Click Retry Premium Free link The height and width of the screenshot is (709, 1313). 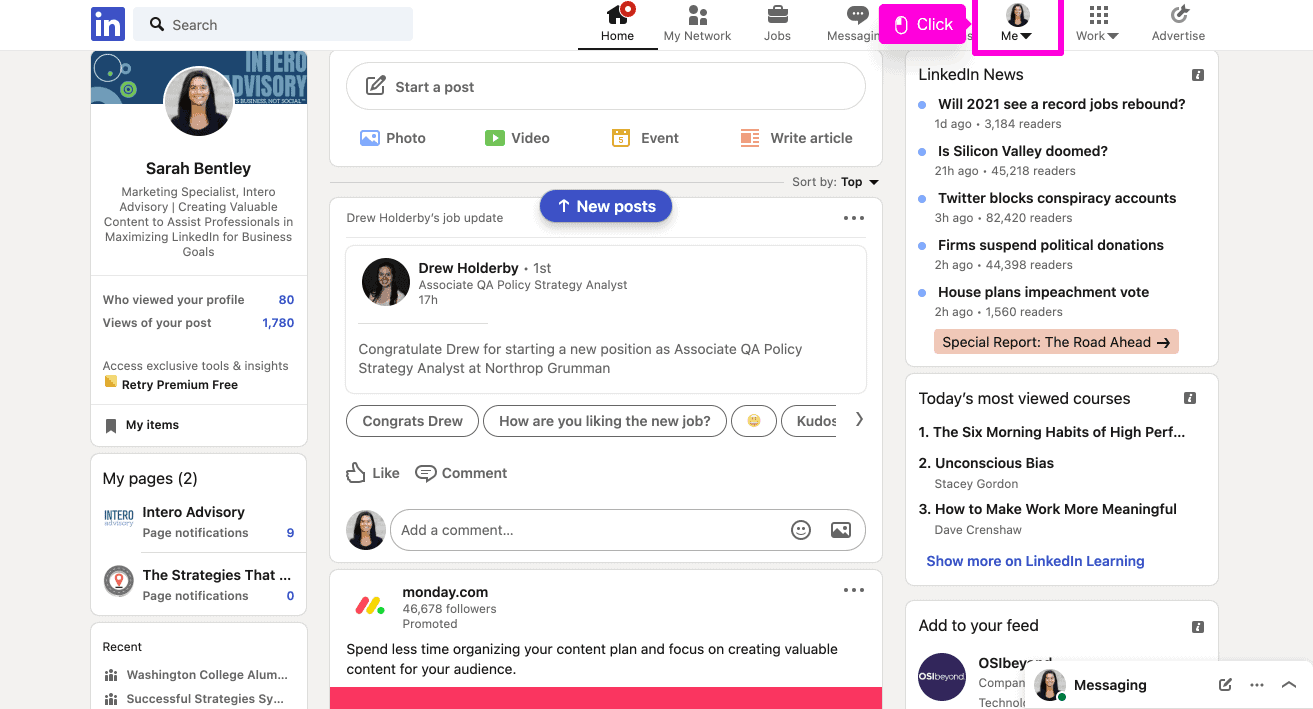coord(180,385)
